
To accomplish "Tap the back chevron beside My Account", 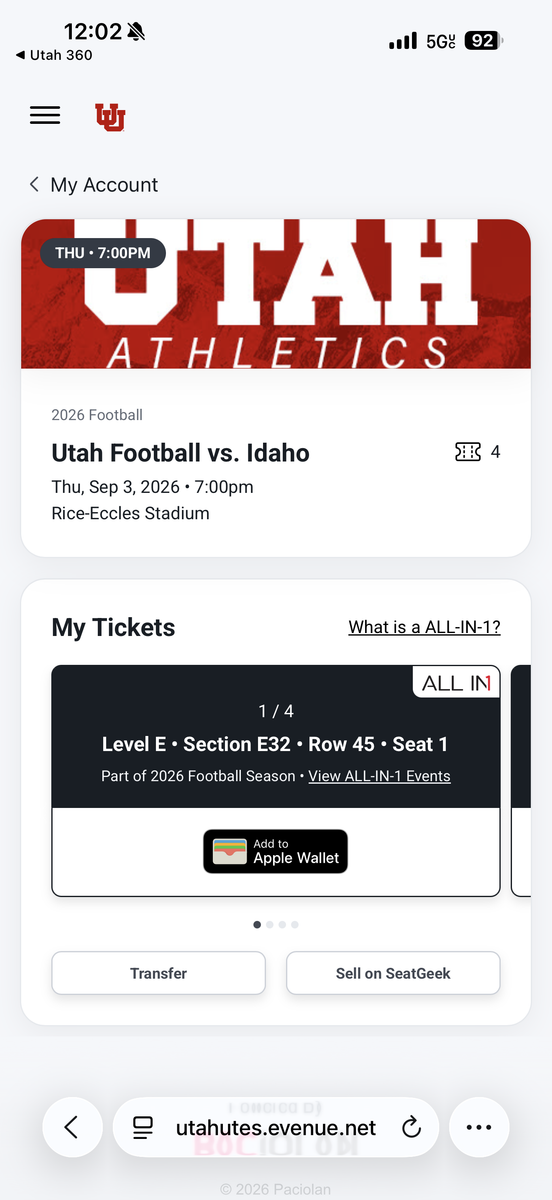I will click(x=34, y=185).
